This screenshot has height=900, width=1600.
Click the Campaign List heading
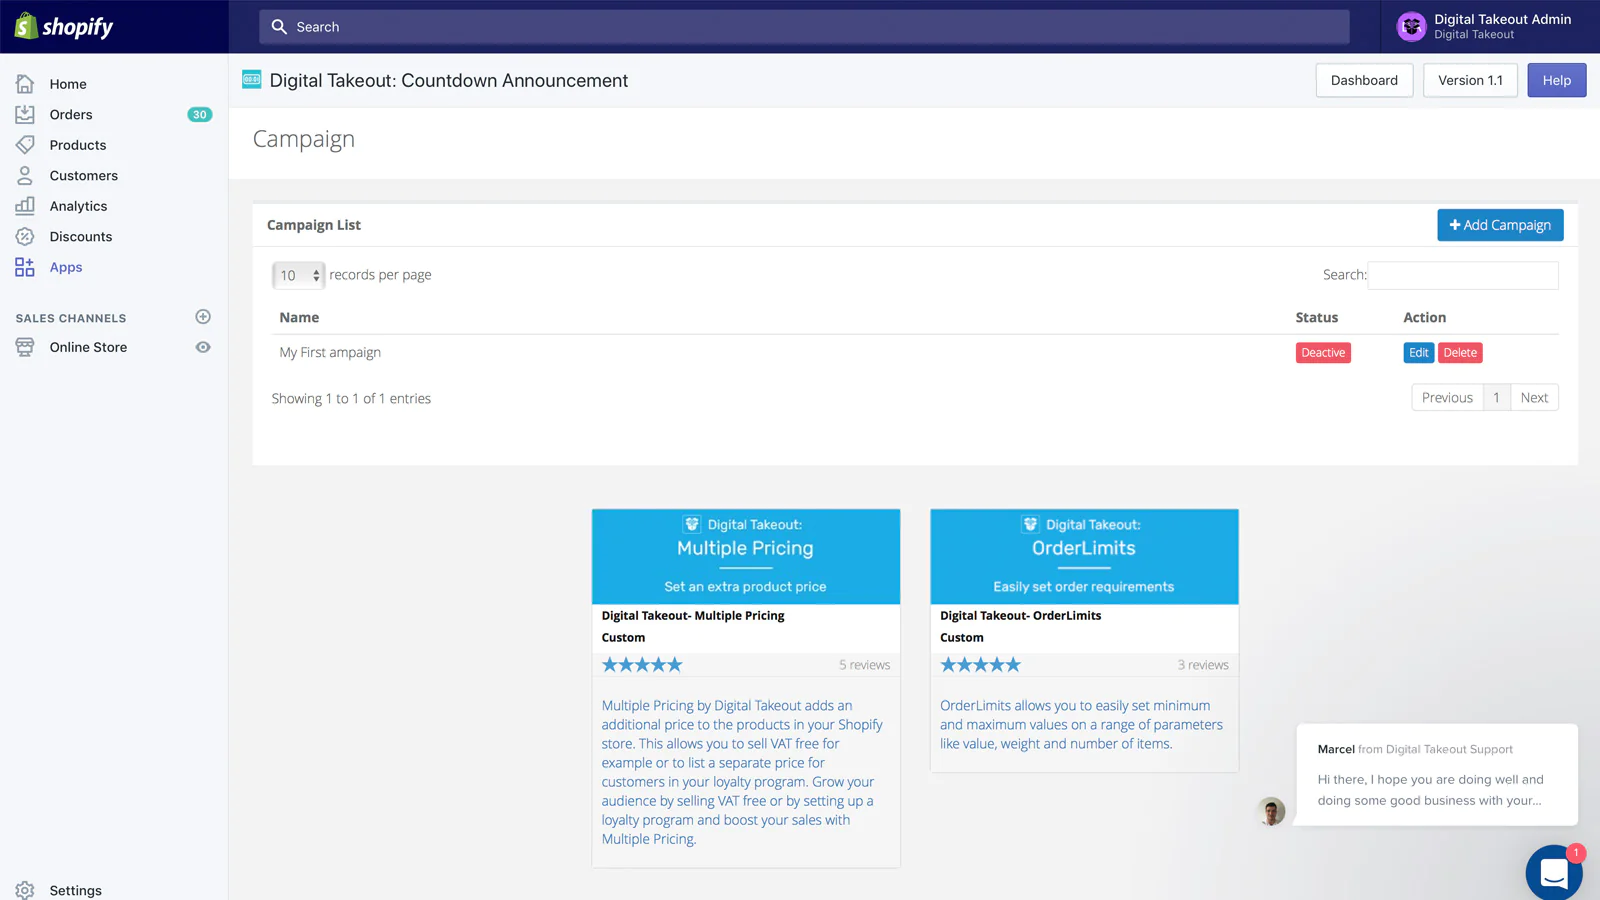pos(314,225)
